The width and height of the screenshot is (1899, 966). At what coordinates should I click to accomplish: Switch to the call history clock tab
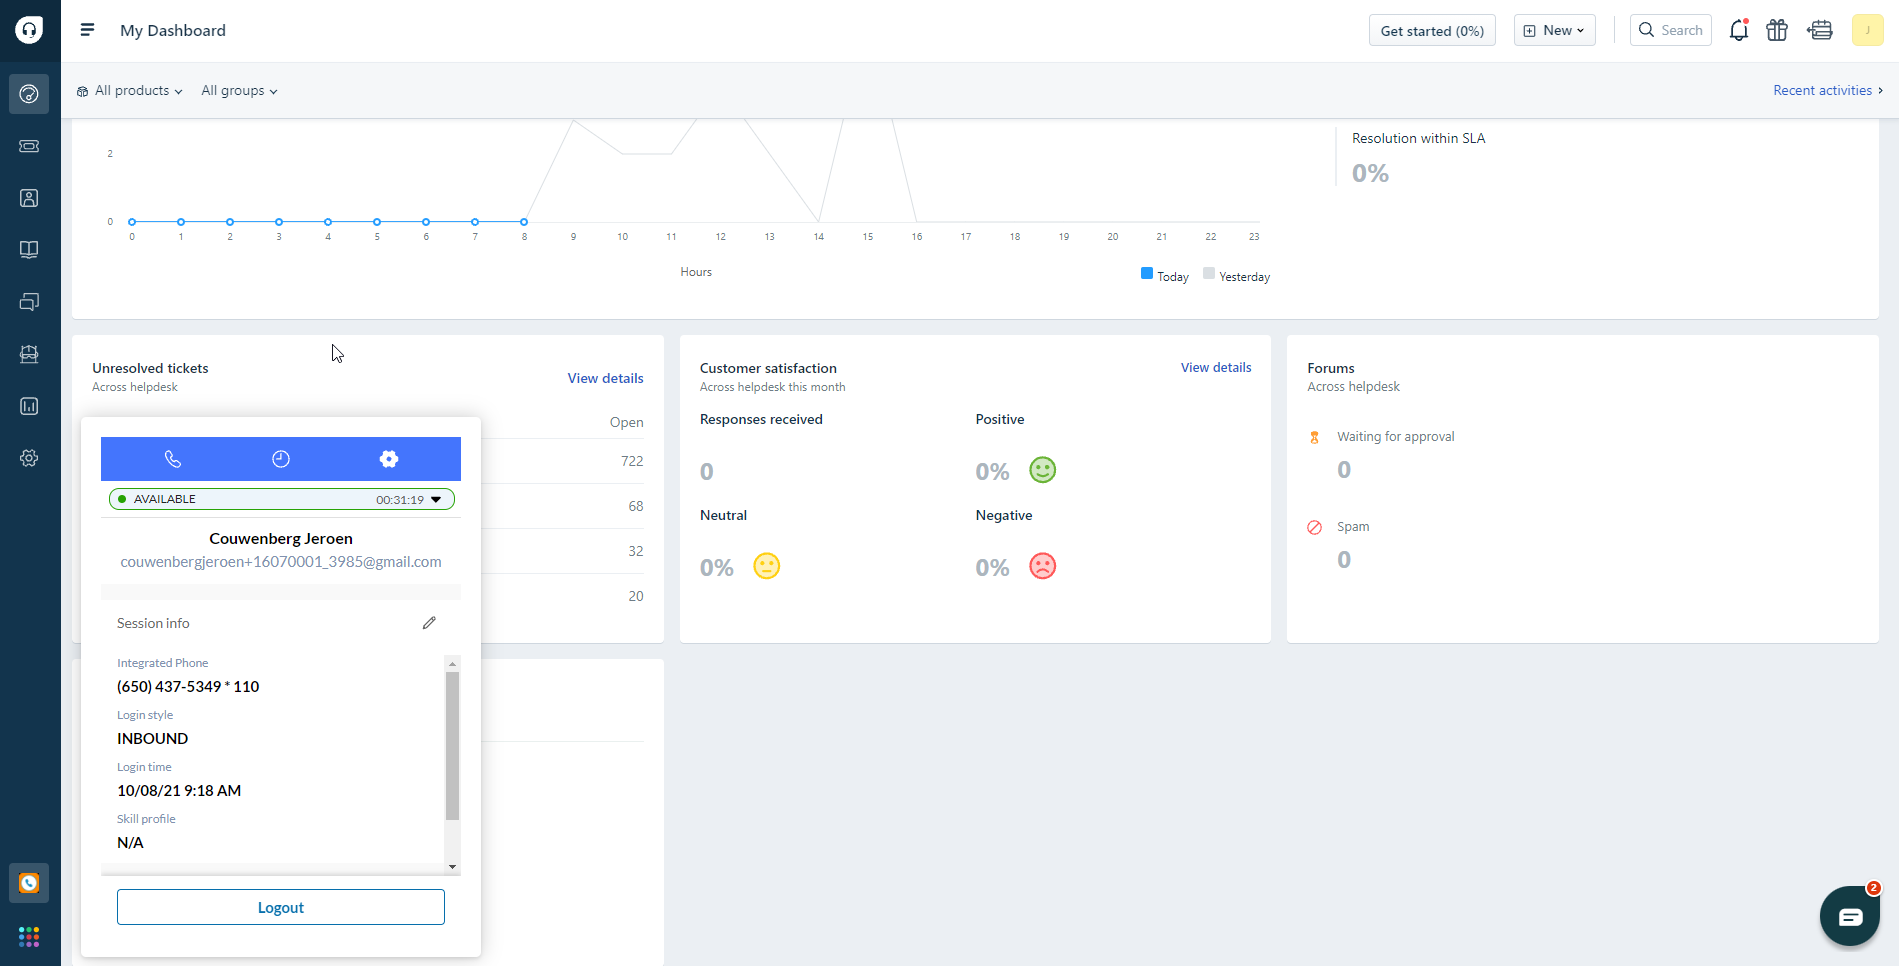point(281,459)
